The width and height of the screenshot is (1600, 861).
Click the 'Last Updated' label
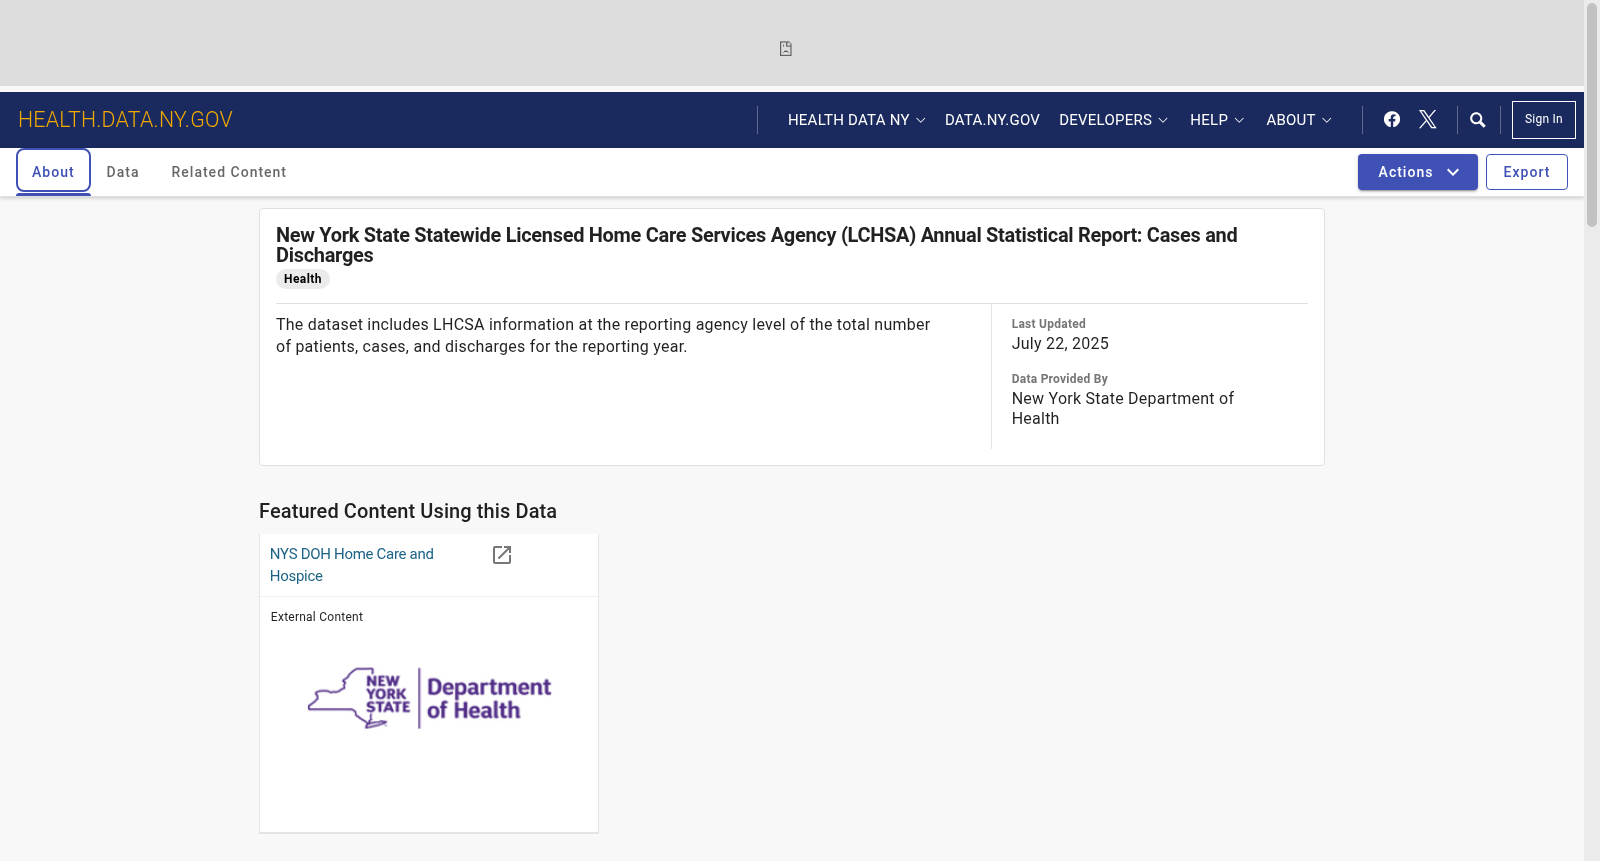tap(1048, 324)
